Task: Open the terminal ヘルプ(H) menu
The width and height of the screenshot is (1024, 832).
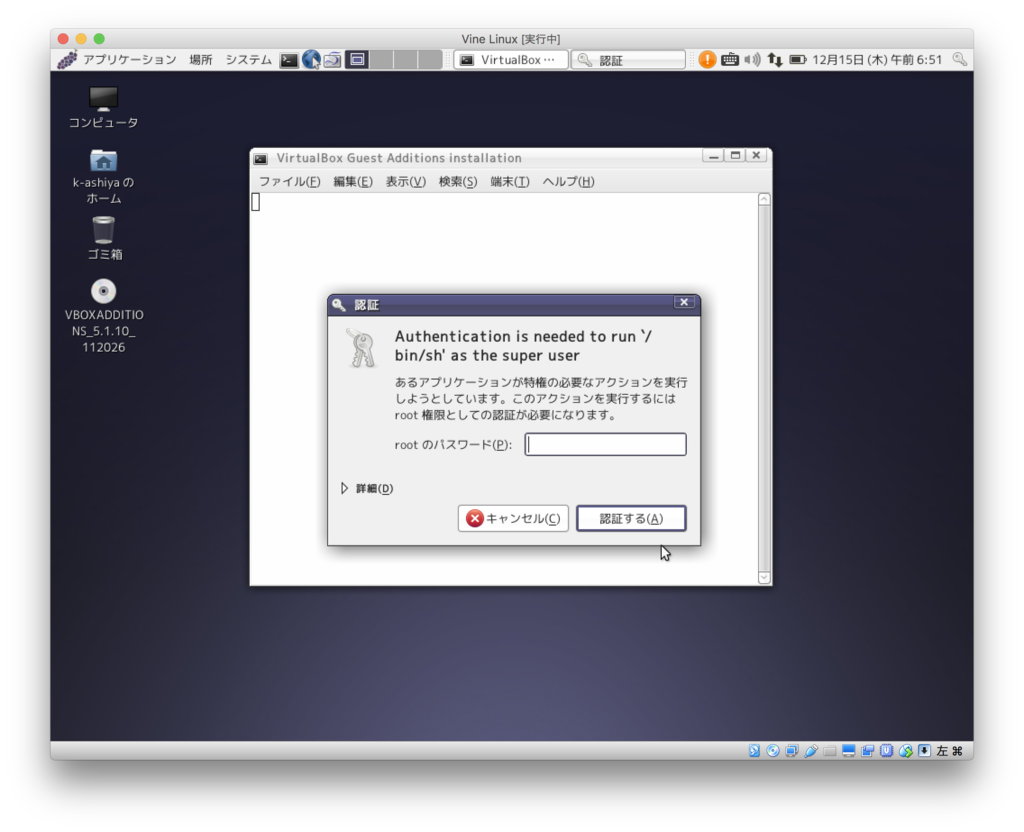Action: [x=568, y=182]
